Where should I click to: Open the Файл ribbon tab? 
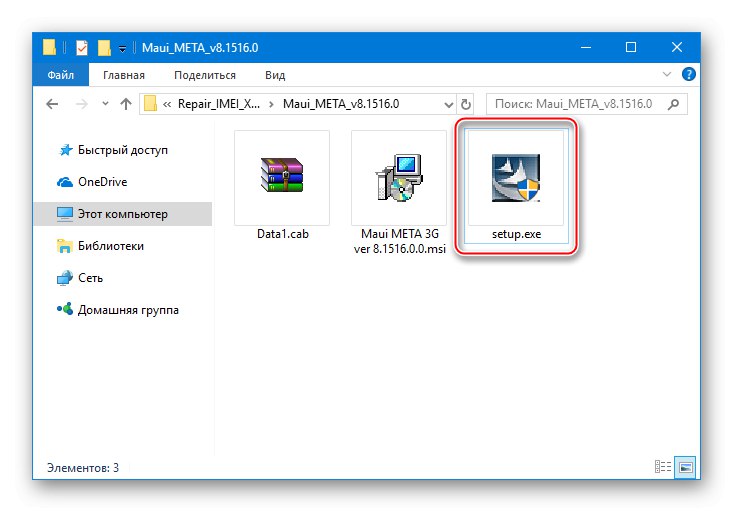(60, 75)
